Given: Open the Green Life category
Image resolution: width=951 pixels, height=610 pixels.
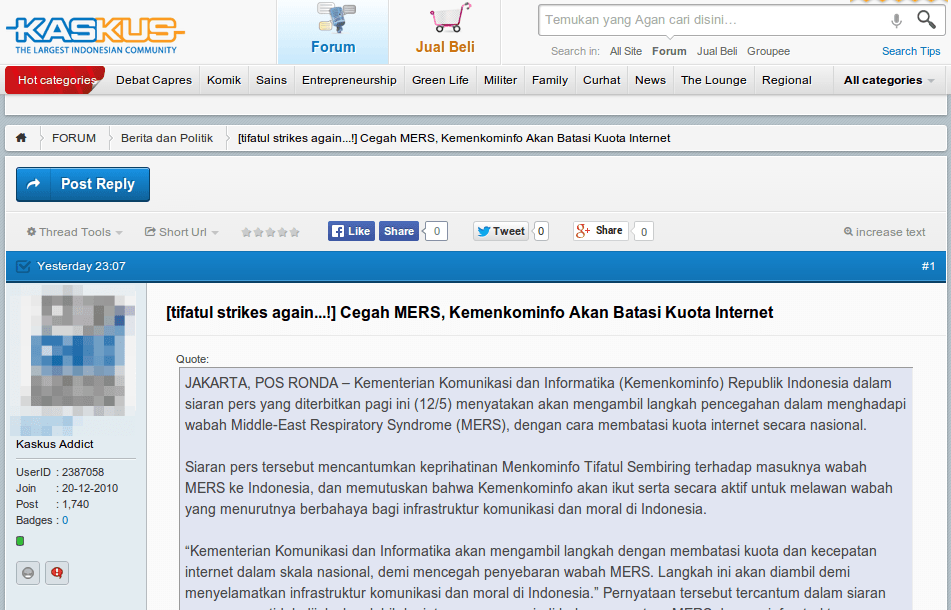Looking at the screenshot, I should [x=440, y=80].
